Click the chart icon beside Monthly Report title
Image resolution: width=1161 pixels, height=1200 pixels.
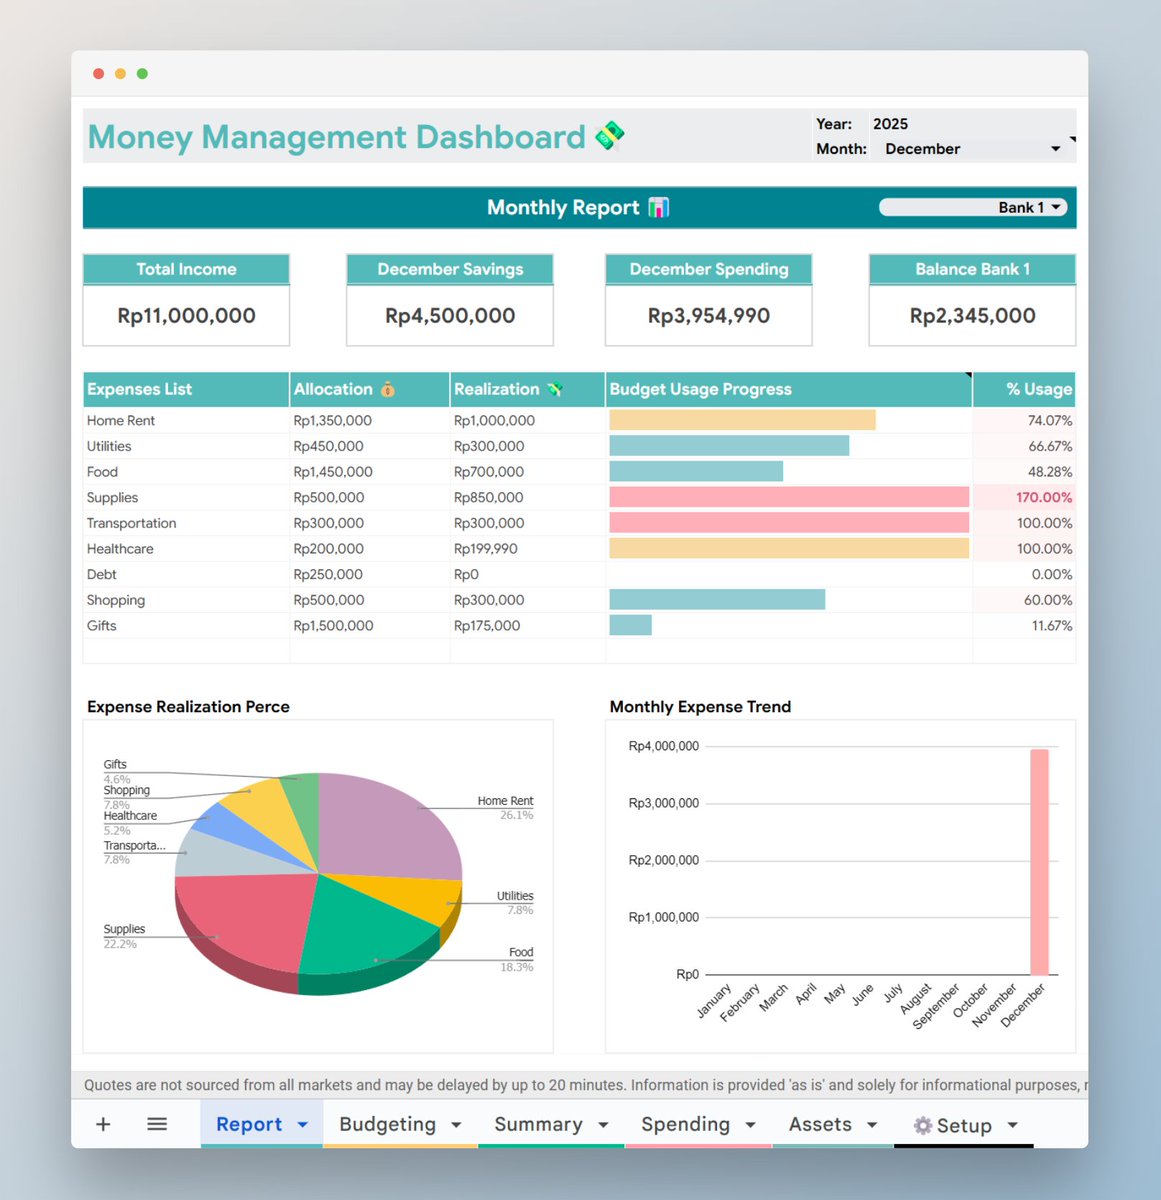pos(658,207)
